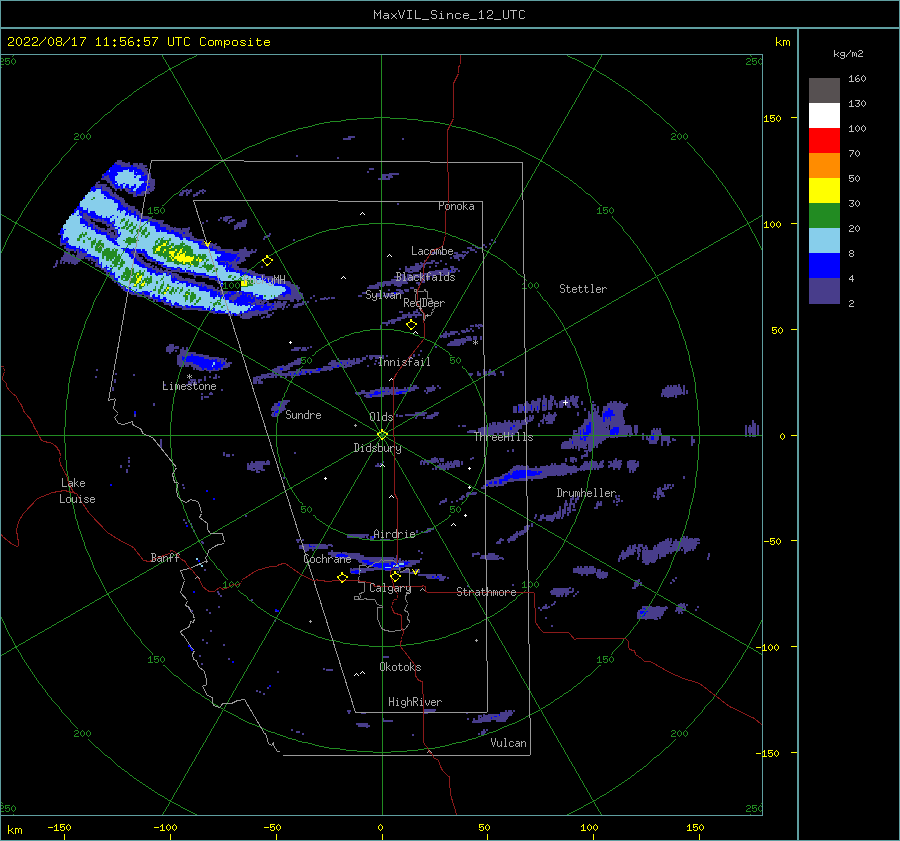The image size is (900, 841).
Task: Click the Vulcan label
Action: [x=509, y=743]
